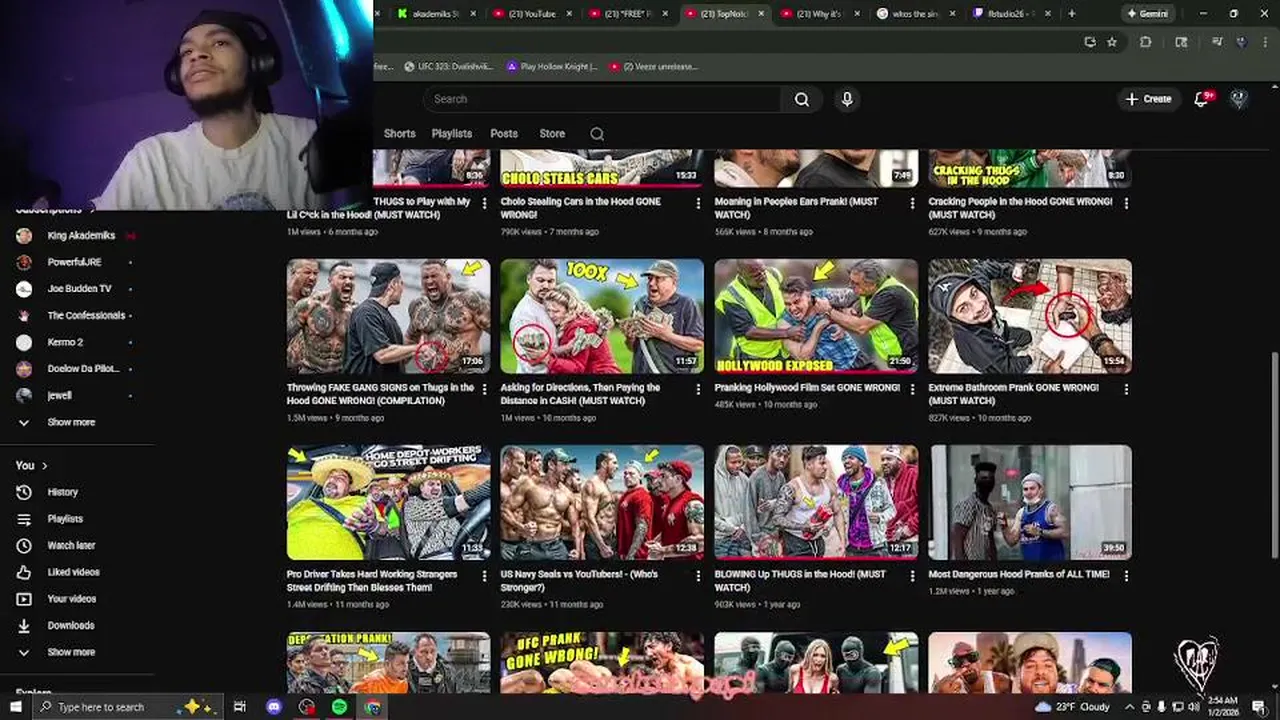This screenshot has width=1280, height=720.
Task: Open HOLLYWOOD EXPOSED video thumbnail
Action: point(816,316)
